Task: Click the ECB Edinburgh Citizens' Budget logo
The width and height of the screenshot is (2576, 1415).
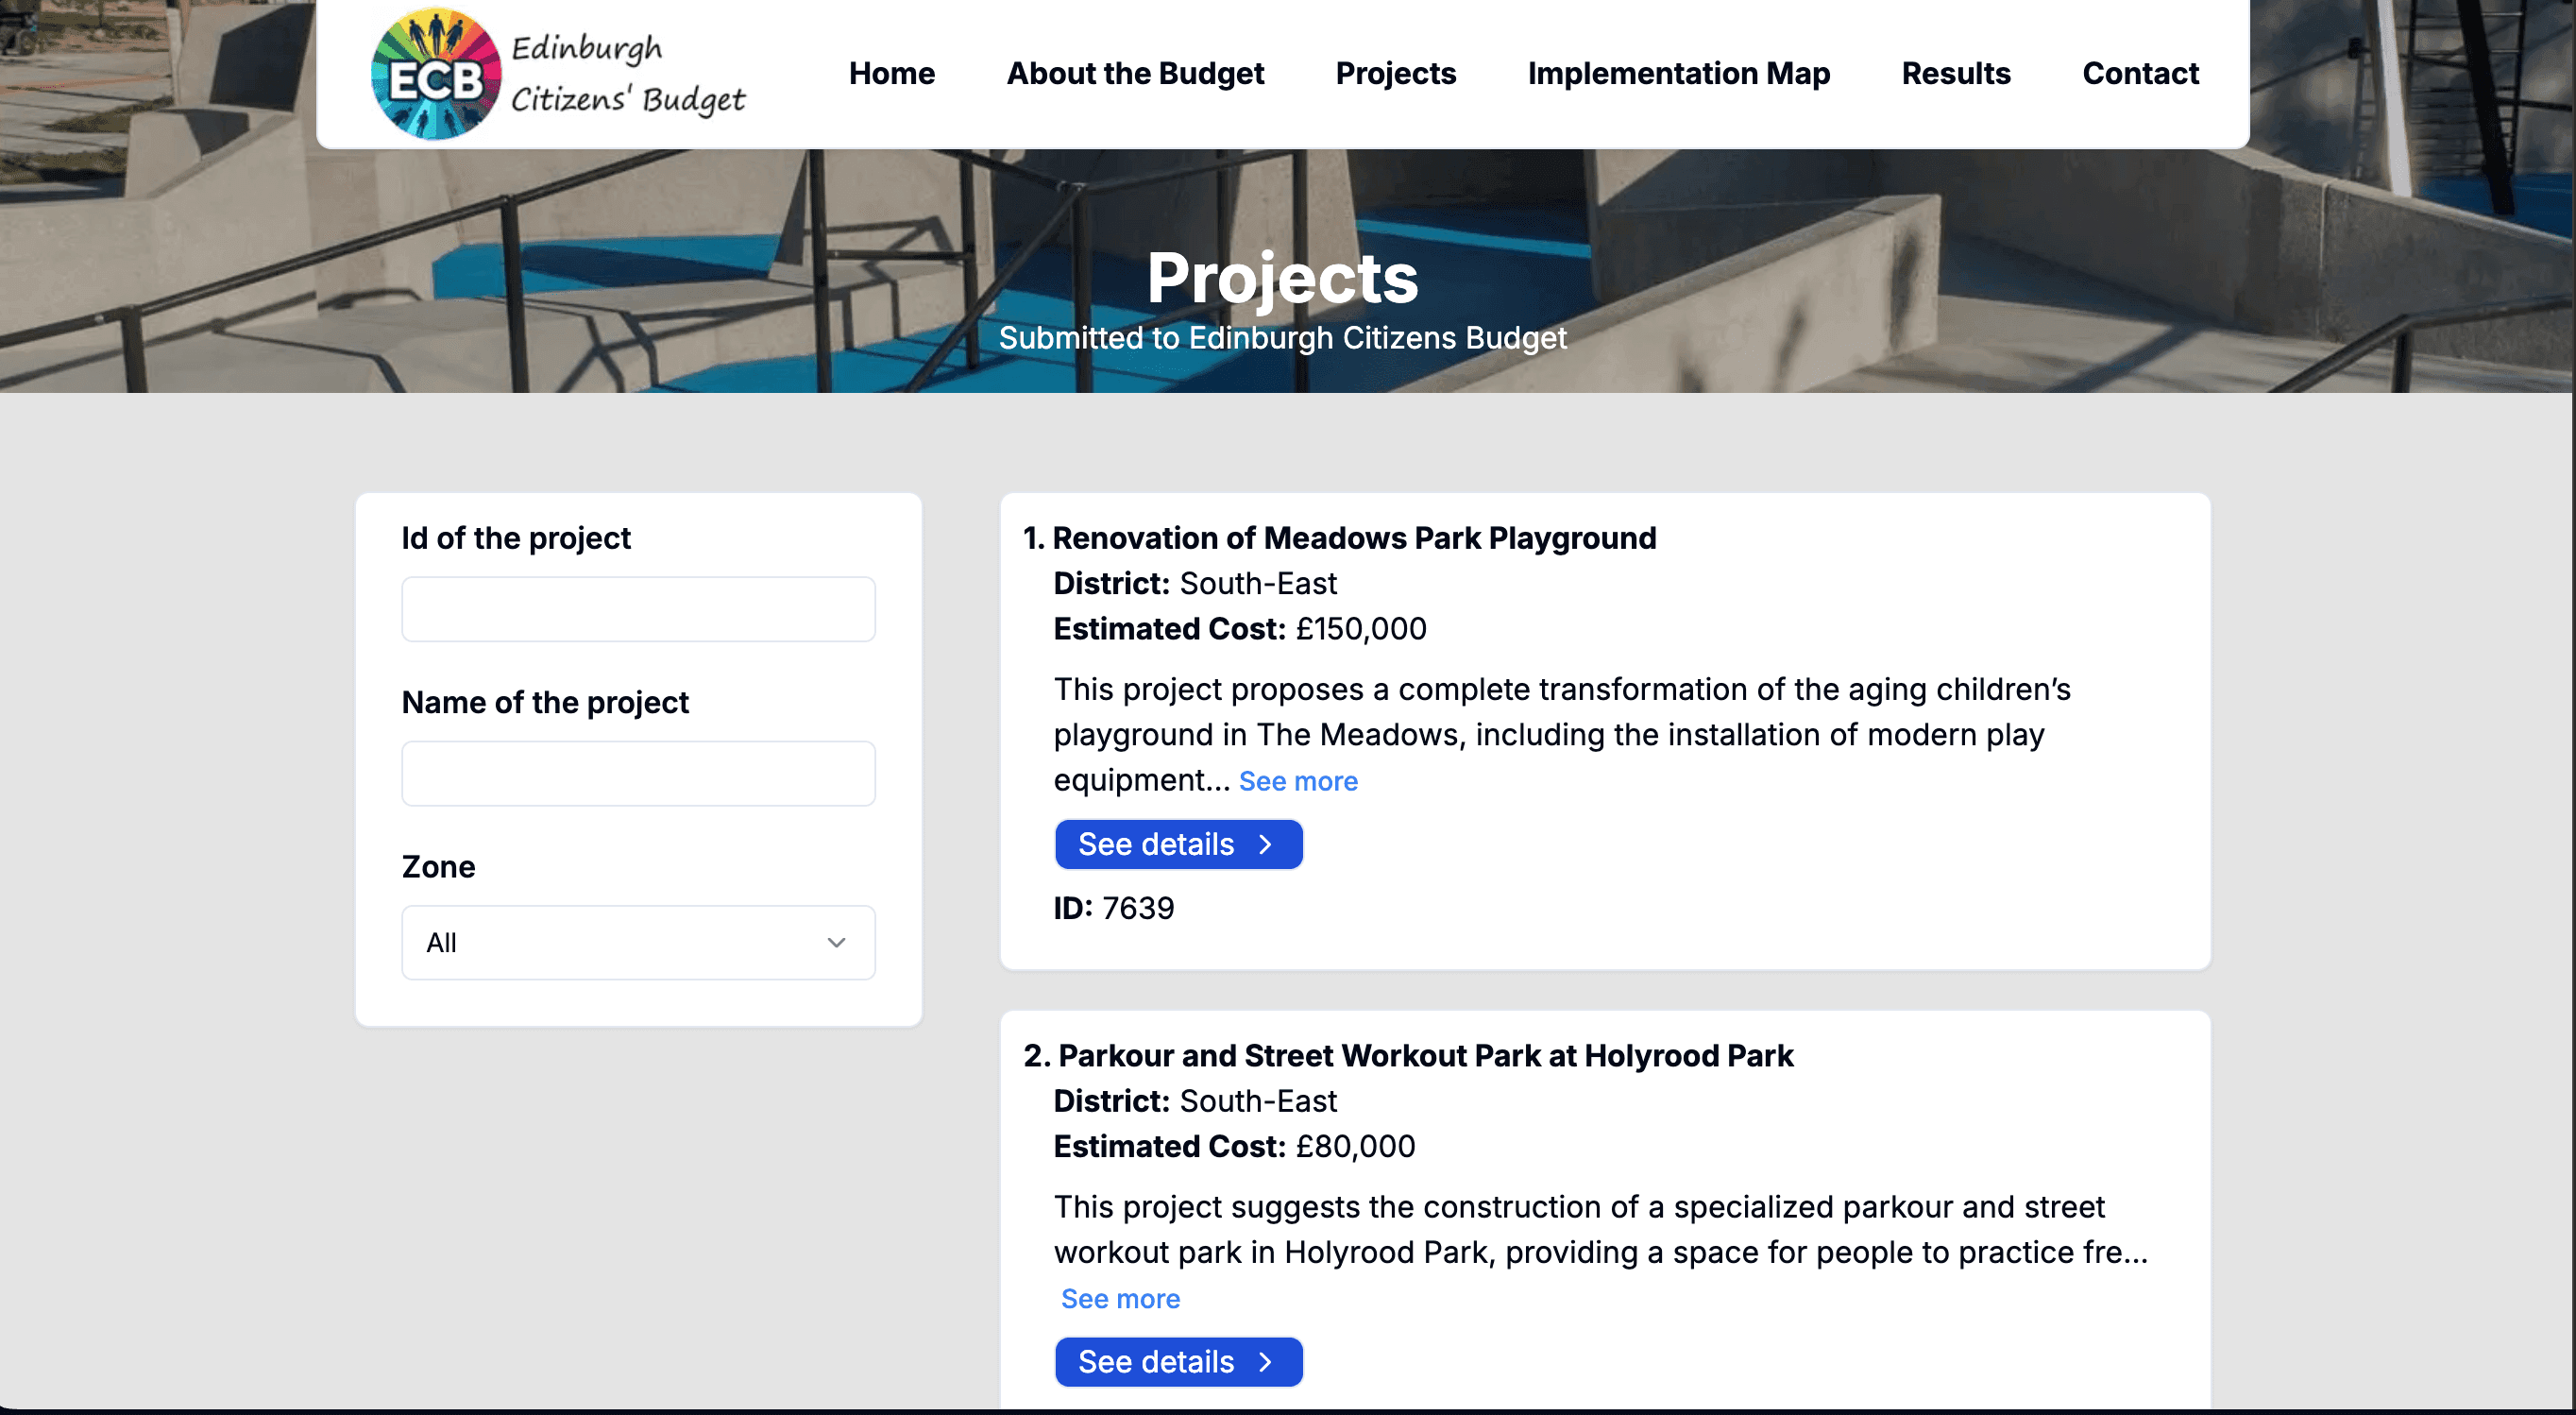Action: (x=560, y=73)
